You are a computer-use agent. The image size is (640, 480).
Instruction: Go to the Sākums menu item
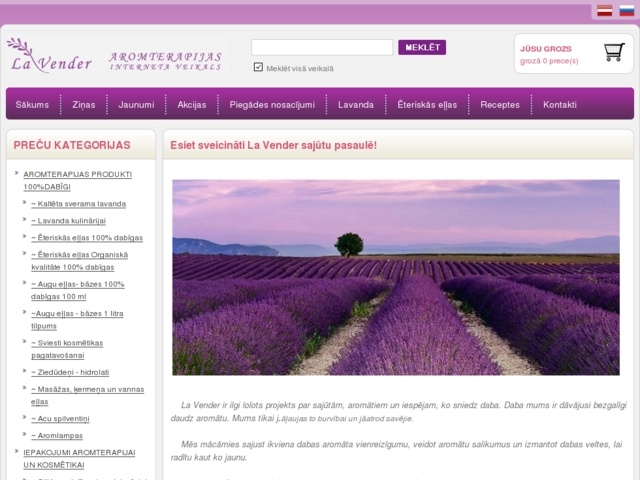click(32, 104)
